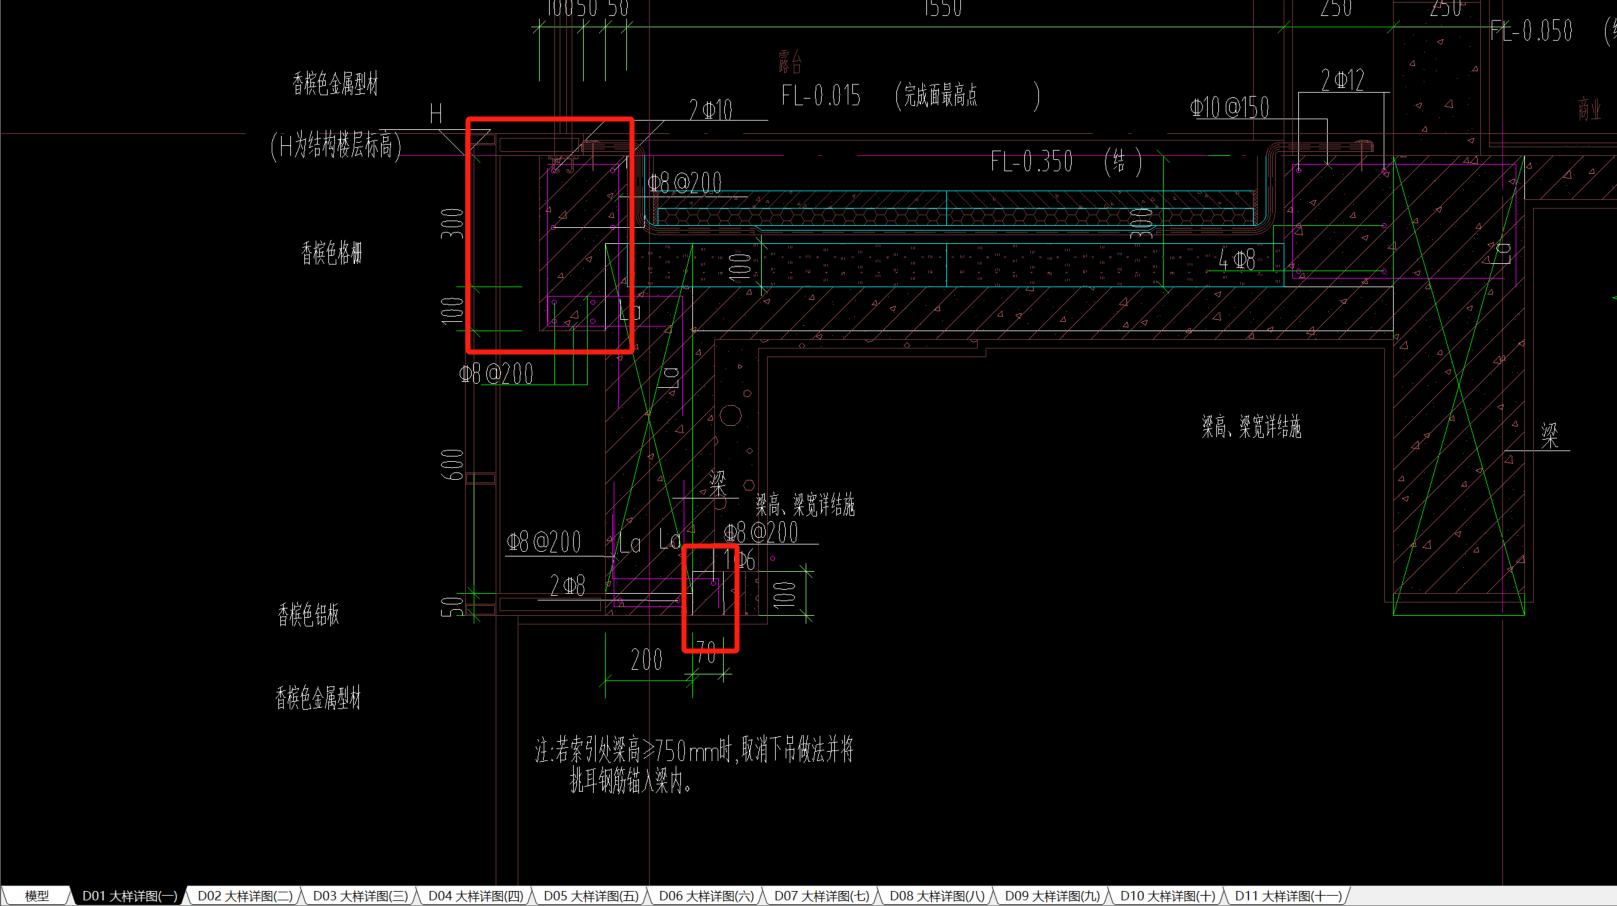Open the D04 大样详图(四) layout tab
The image size is (1617, 906).
click(475, 896)
